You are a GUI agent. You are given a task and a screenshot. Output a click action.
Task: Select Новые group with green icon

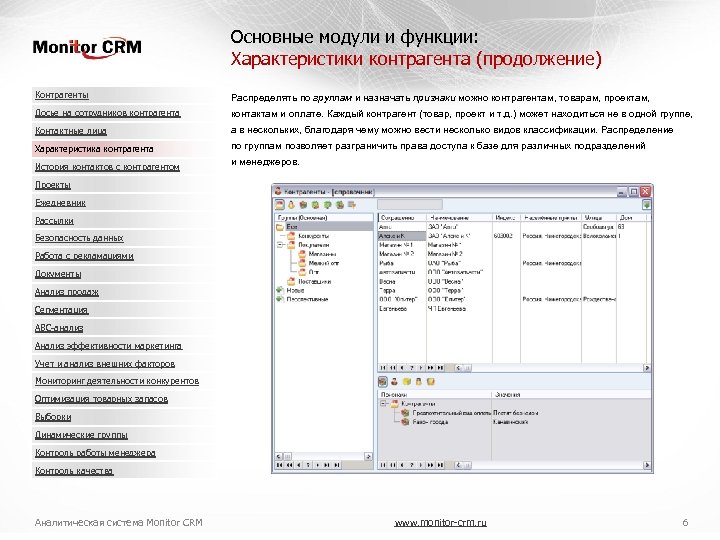295,290
